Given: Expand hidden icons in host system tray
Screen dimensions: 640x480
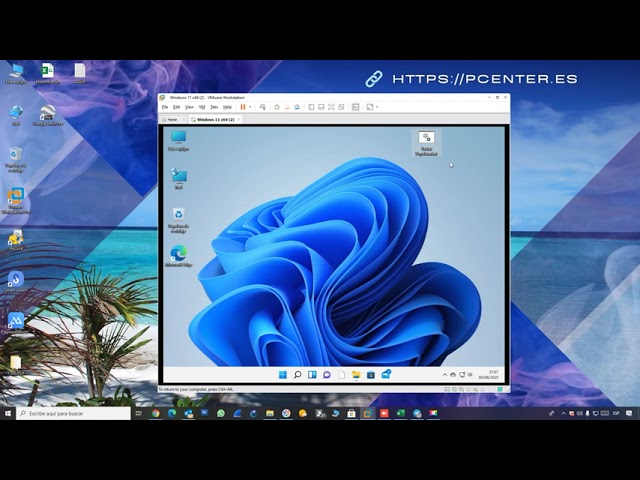Looking at the screenshot, I should click(564, 413).
